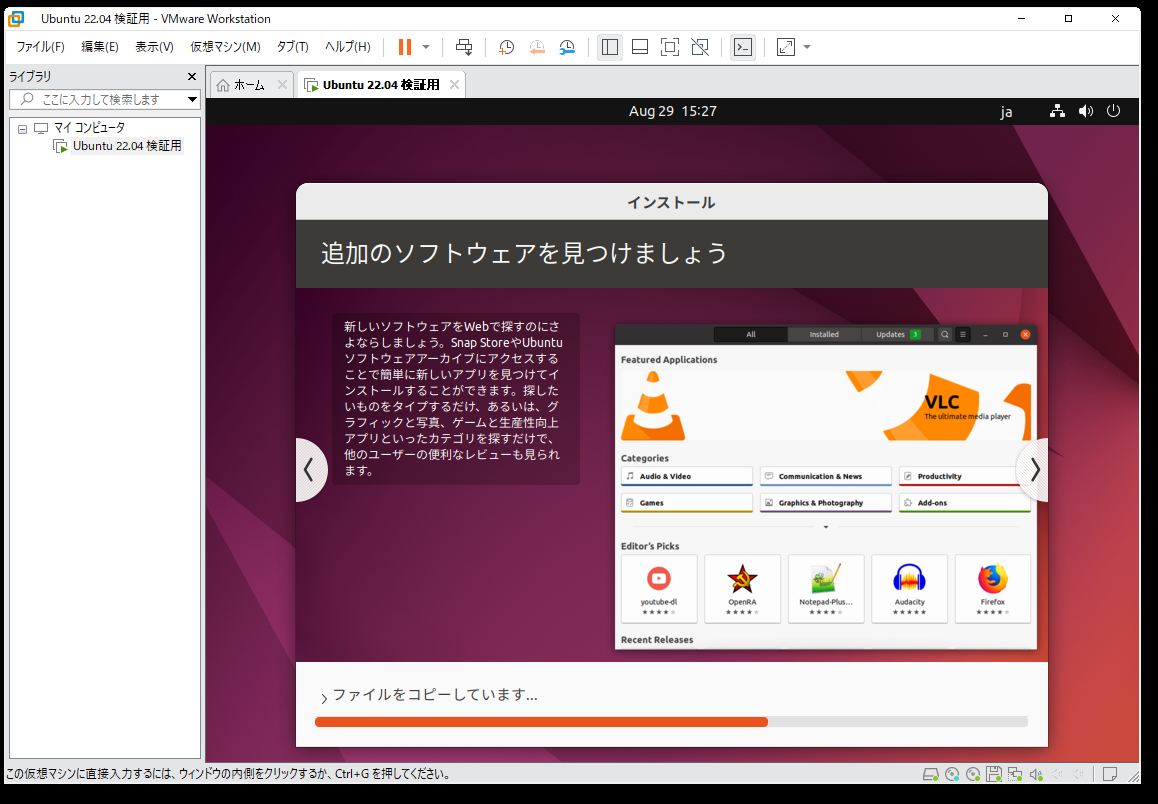This screenshot has width=1158, height=804.
Task: Revert the VM to its previous snapshot
Action: pyautogui.click(x=537, y=47)
